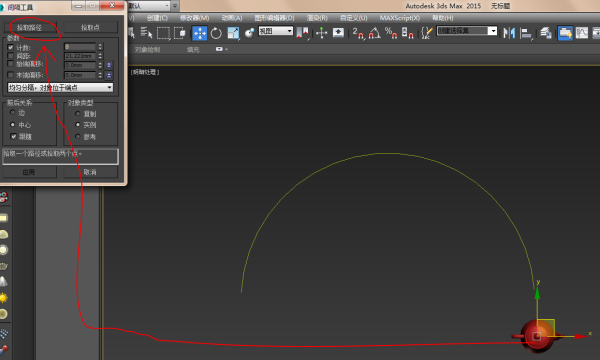Image resolution: width=600 pixels, height=360 pixels.
Task: Open the 均匀分隔 distribution dropdown
Action: [60, 88]
